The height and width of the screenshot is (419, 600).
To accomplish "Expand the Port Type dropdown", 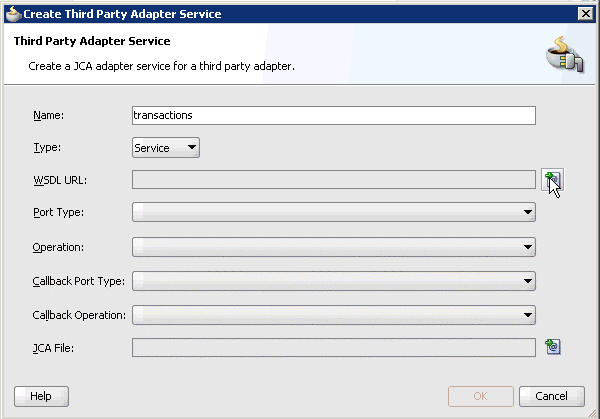I will (x=334, y=212).
